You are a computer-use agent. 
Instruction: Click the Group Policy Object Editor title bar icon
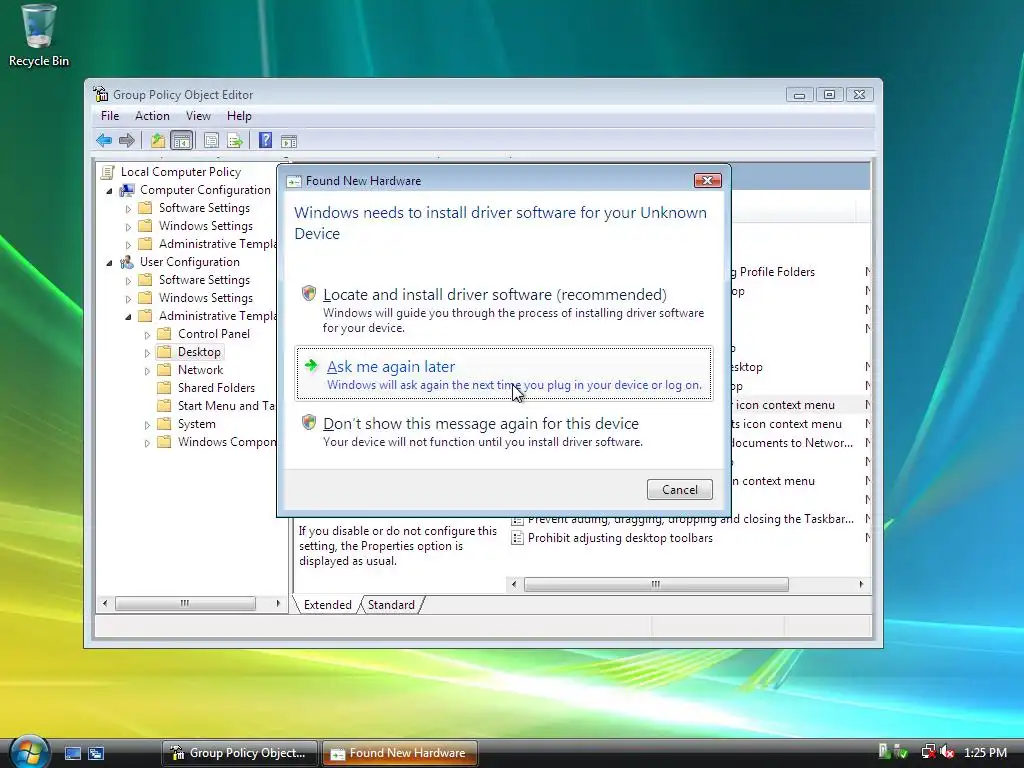coord(101,94)
